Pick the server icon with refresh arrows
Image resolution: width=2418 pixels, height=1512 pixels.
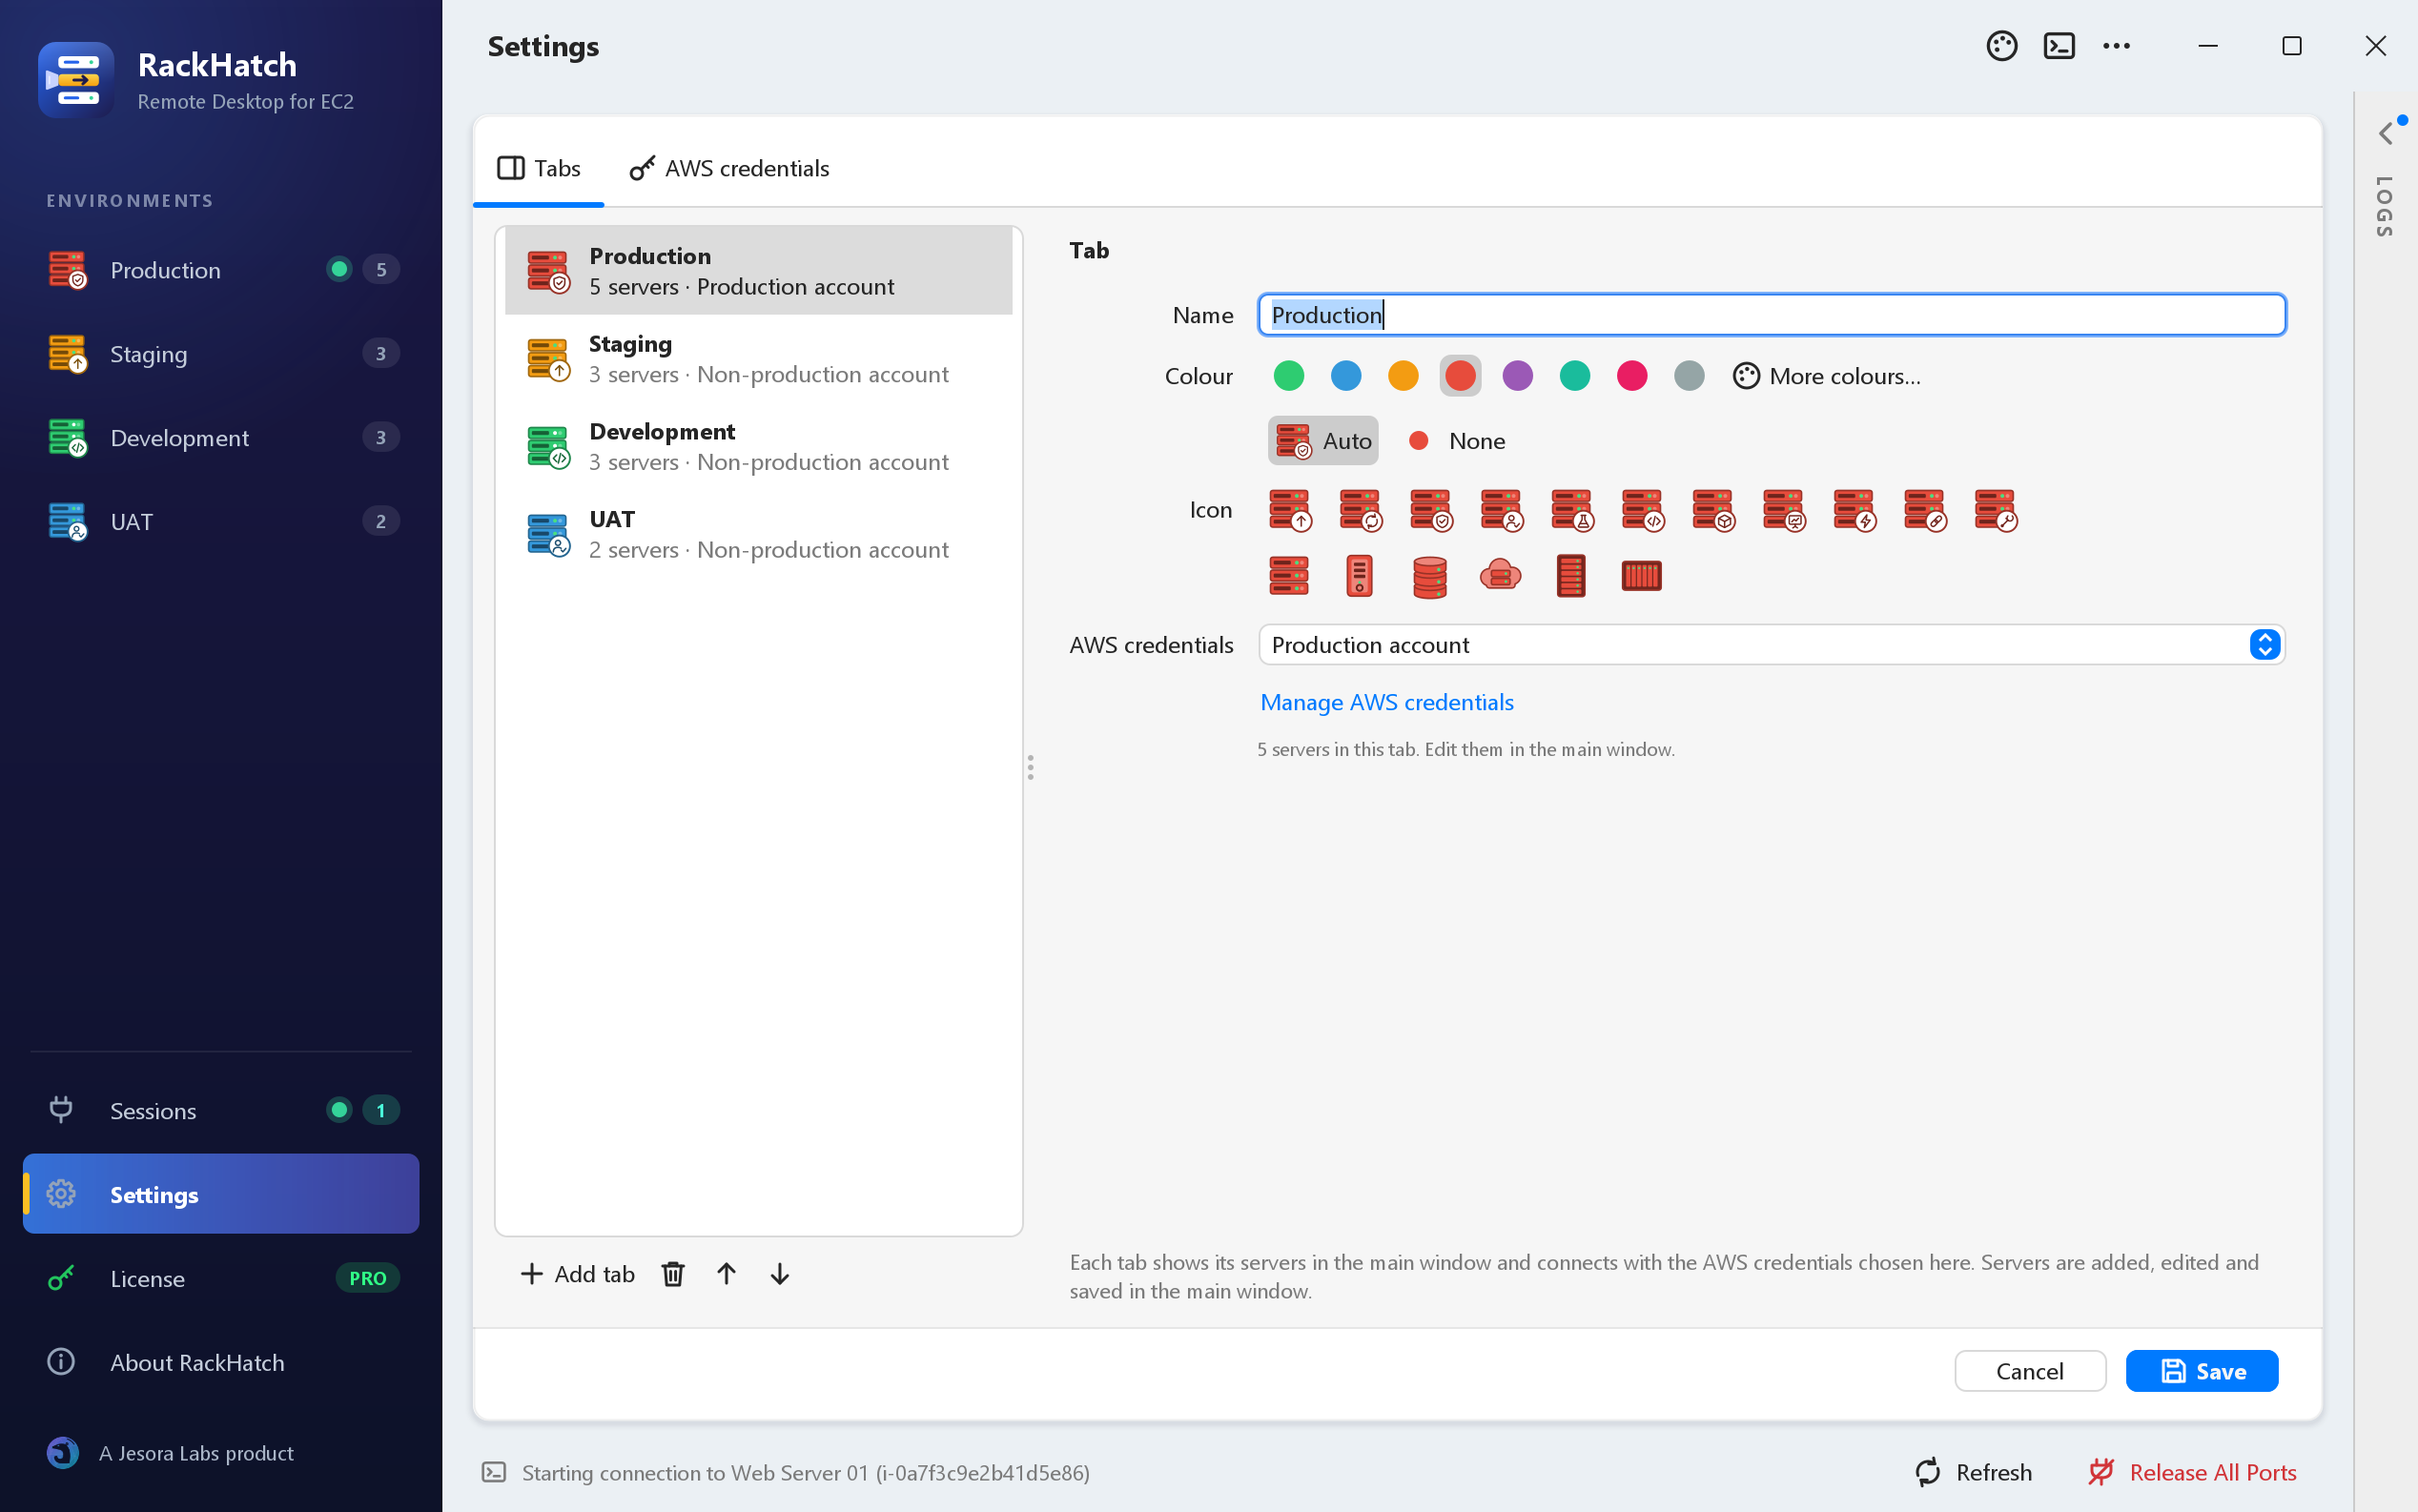[x=1360, y=510]
